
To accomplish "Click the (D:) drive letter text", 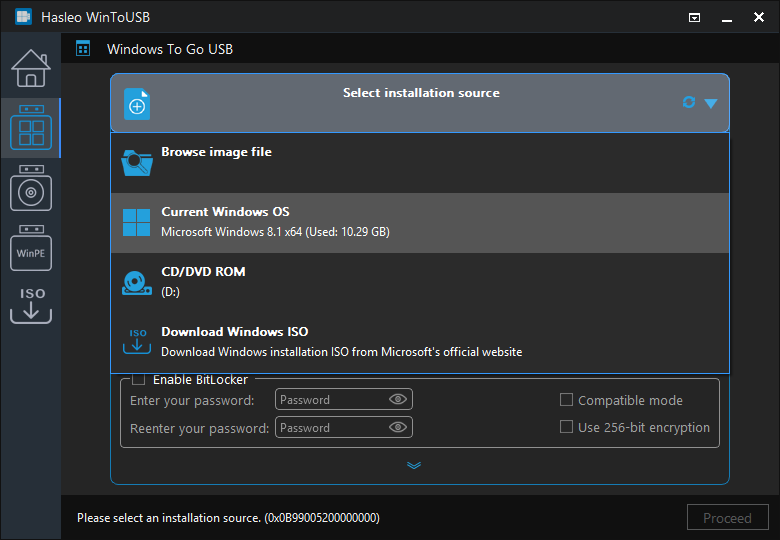I will click(x=170, y=292).
